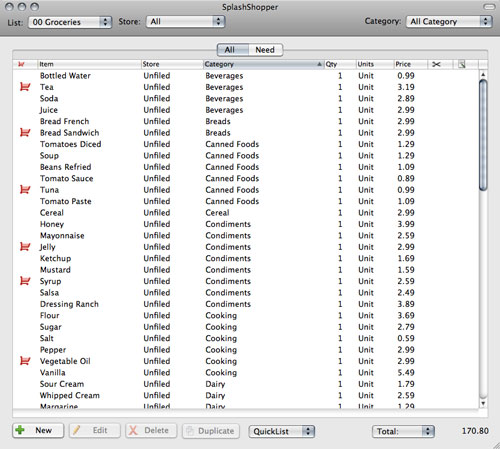This screenshot has height=449, width=500.
Task: Select the Pepper item
Action: point(53,350)
